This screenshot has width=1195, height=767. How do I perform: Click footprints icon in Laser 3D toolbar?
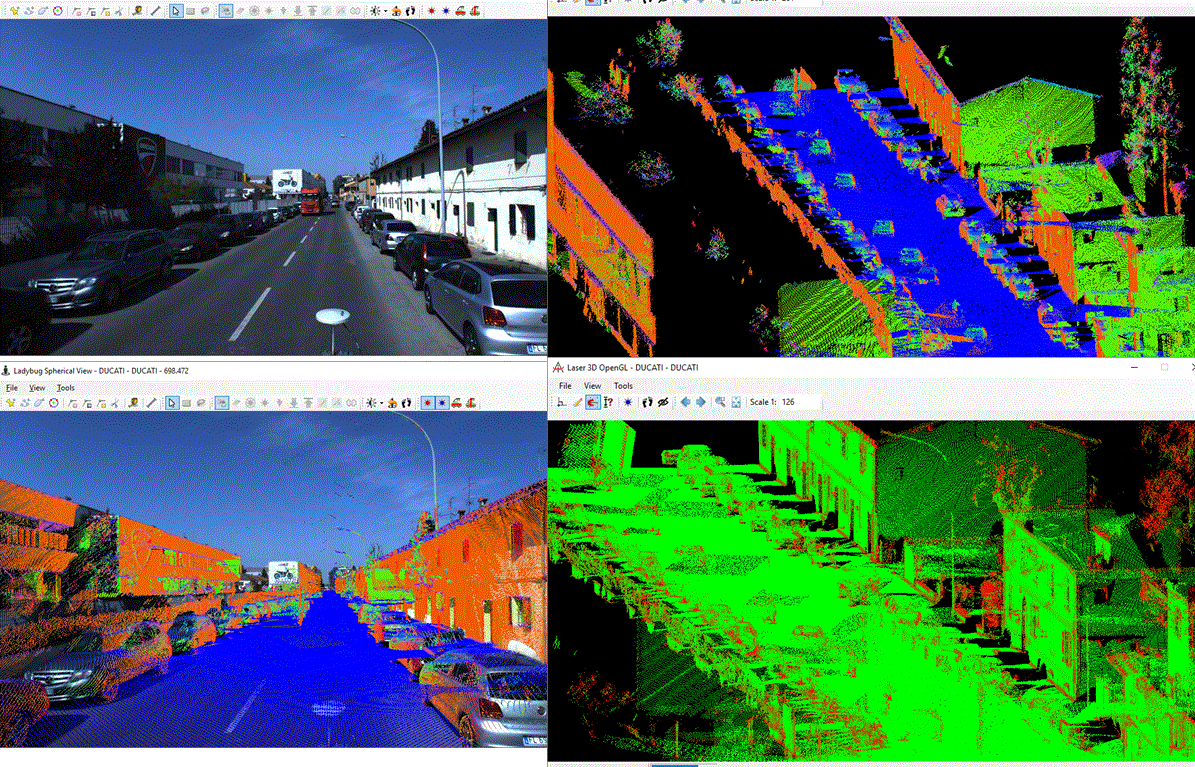pos(647,402)
